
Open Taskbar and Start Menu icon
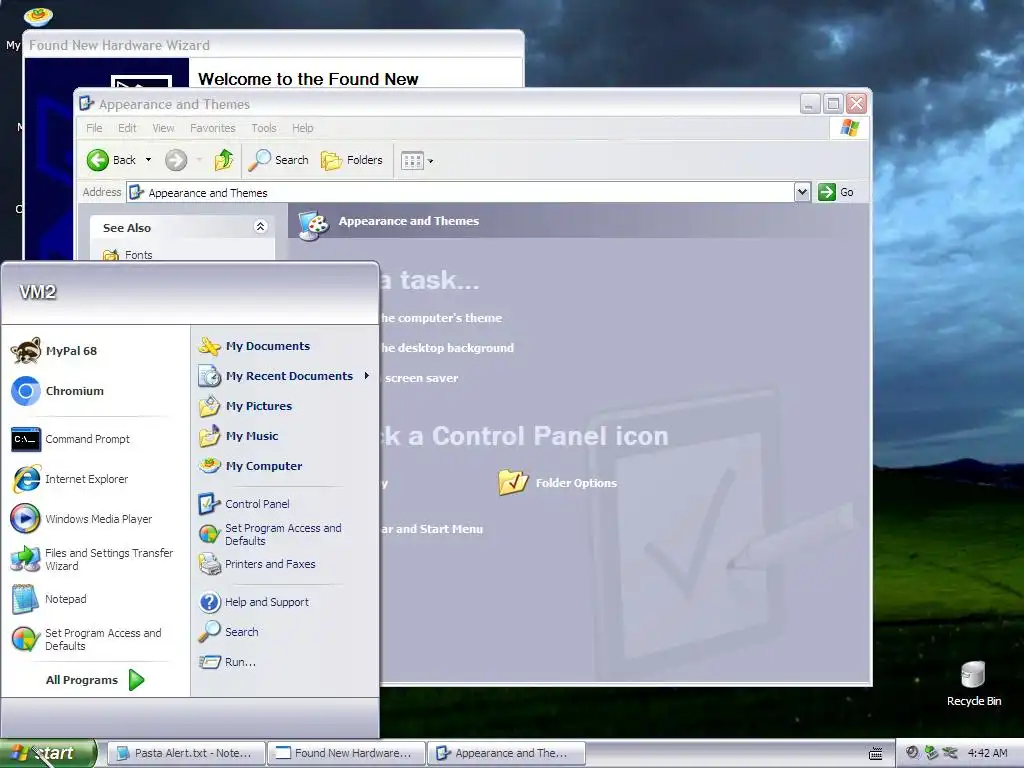point(432,529)
